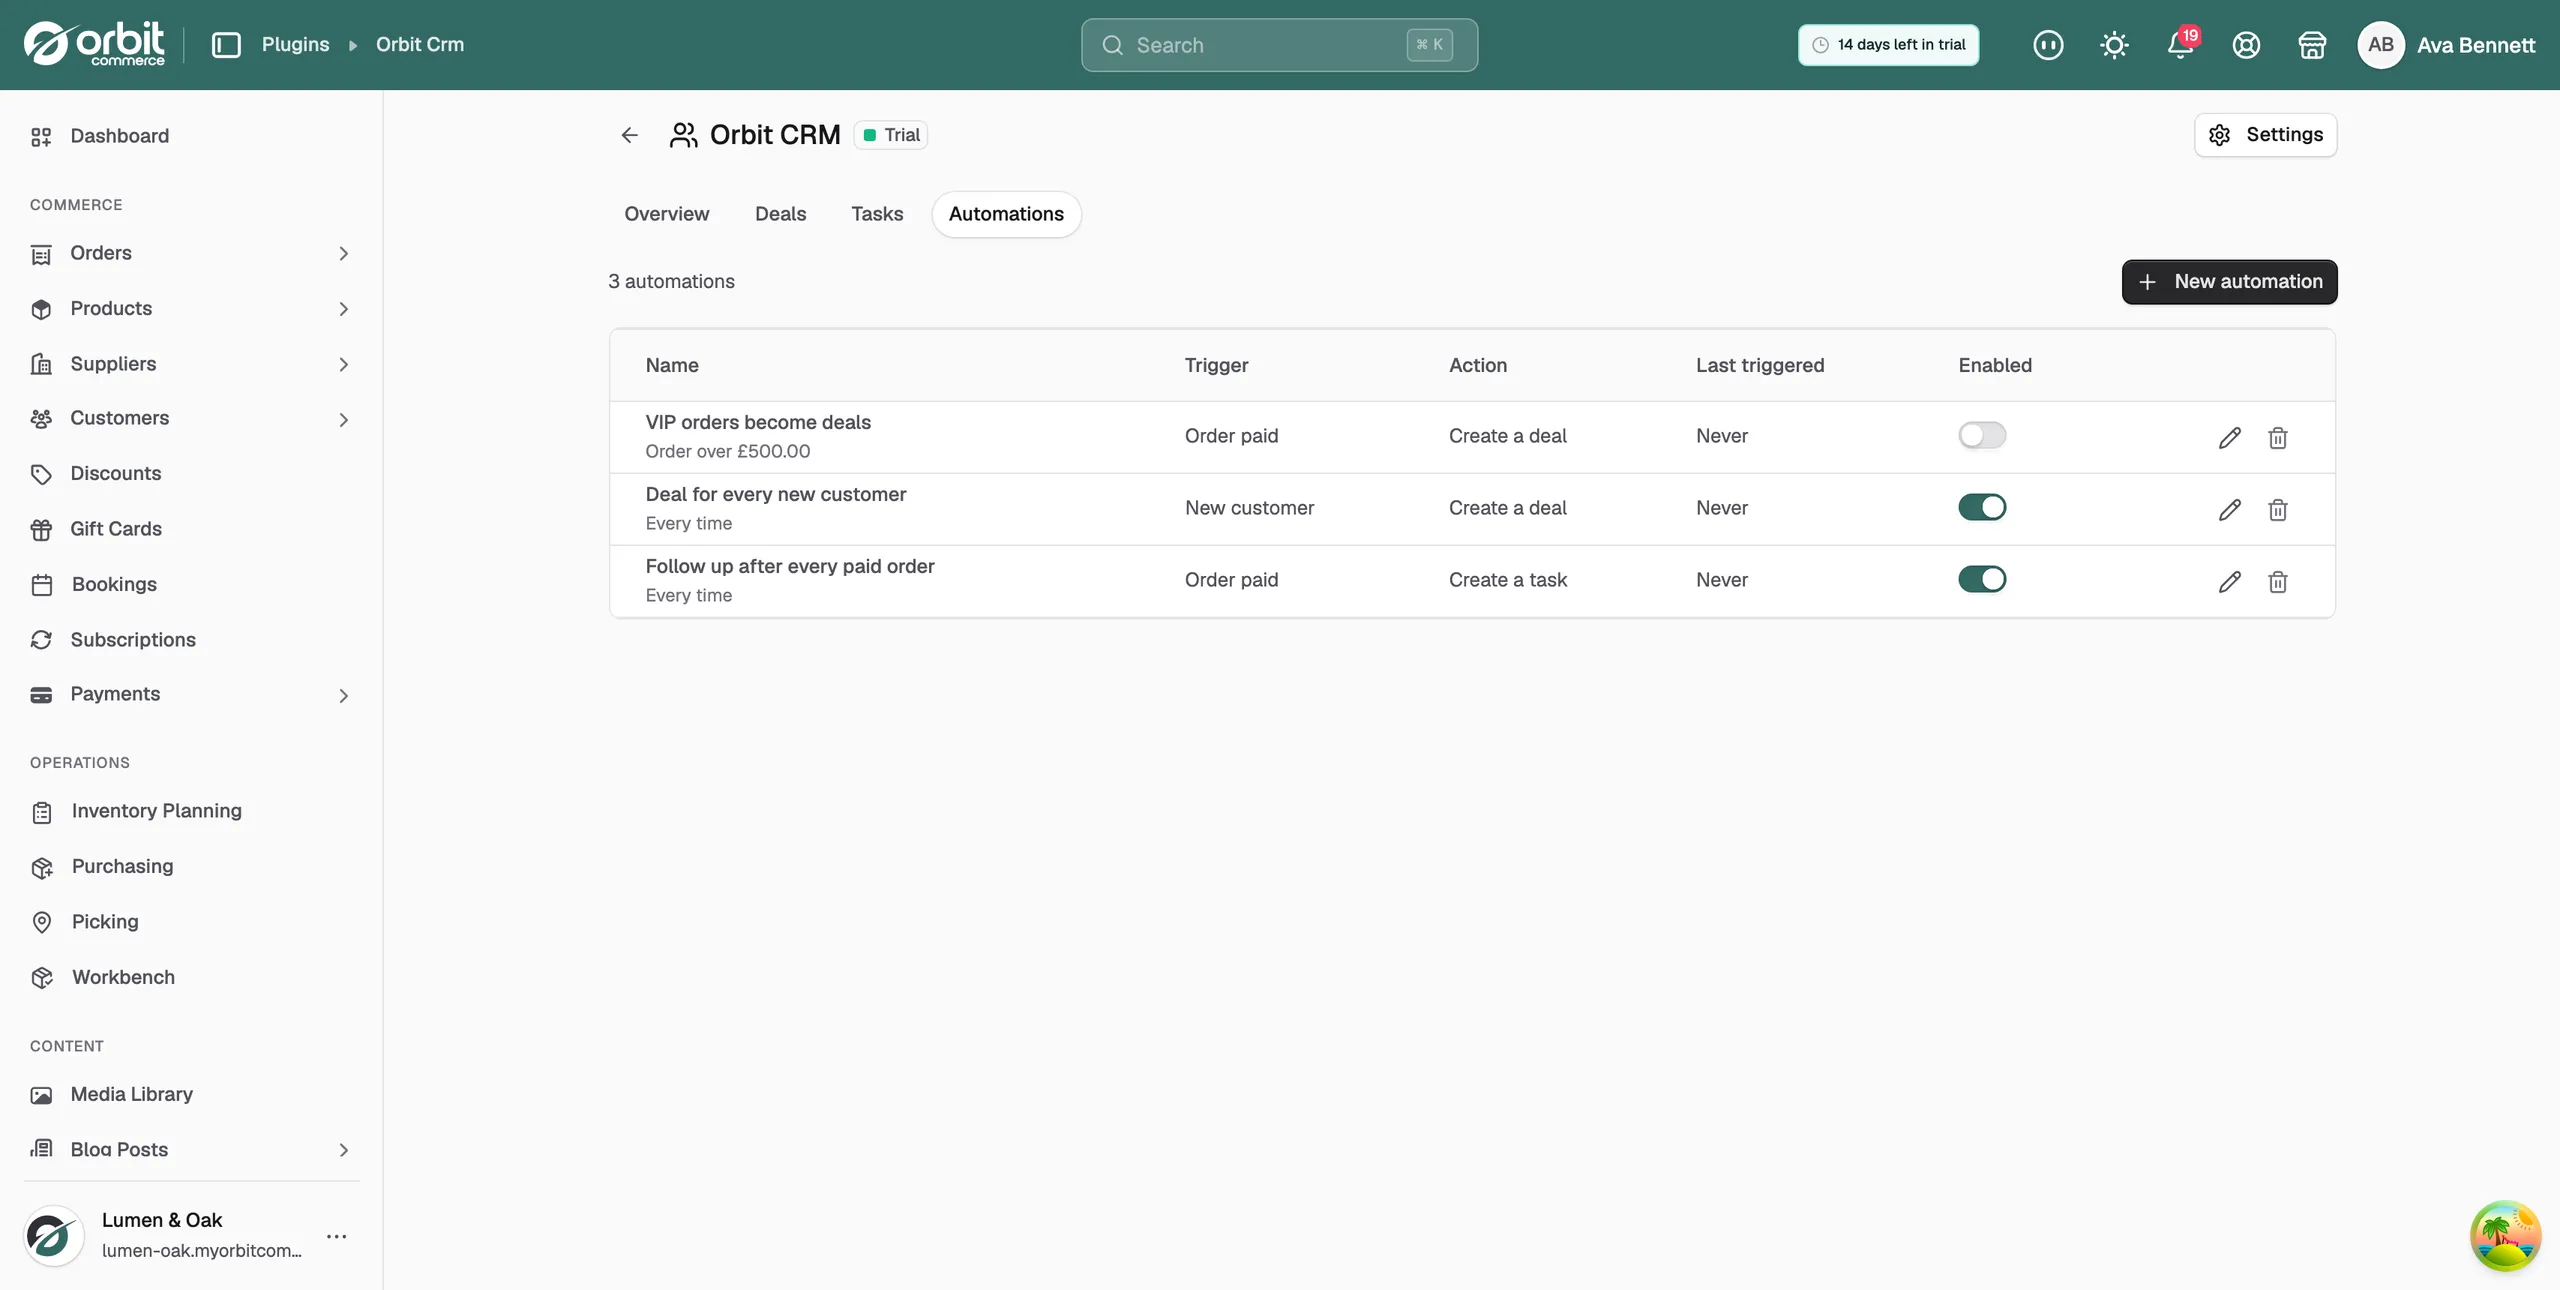Click the '3 automations' count text

coord(671,282)
